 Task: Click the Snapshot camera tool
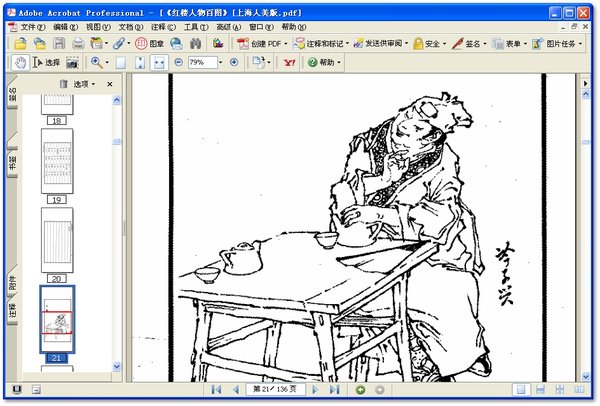pyautogui.click(x=72, y=63)
